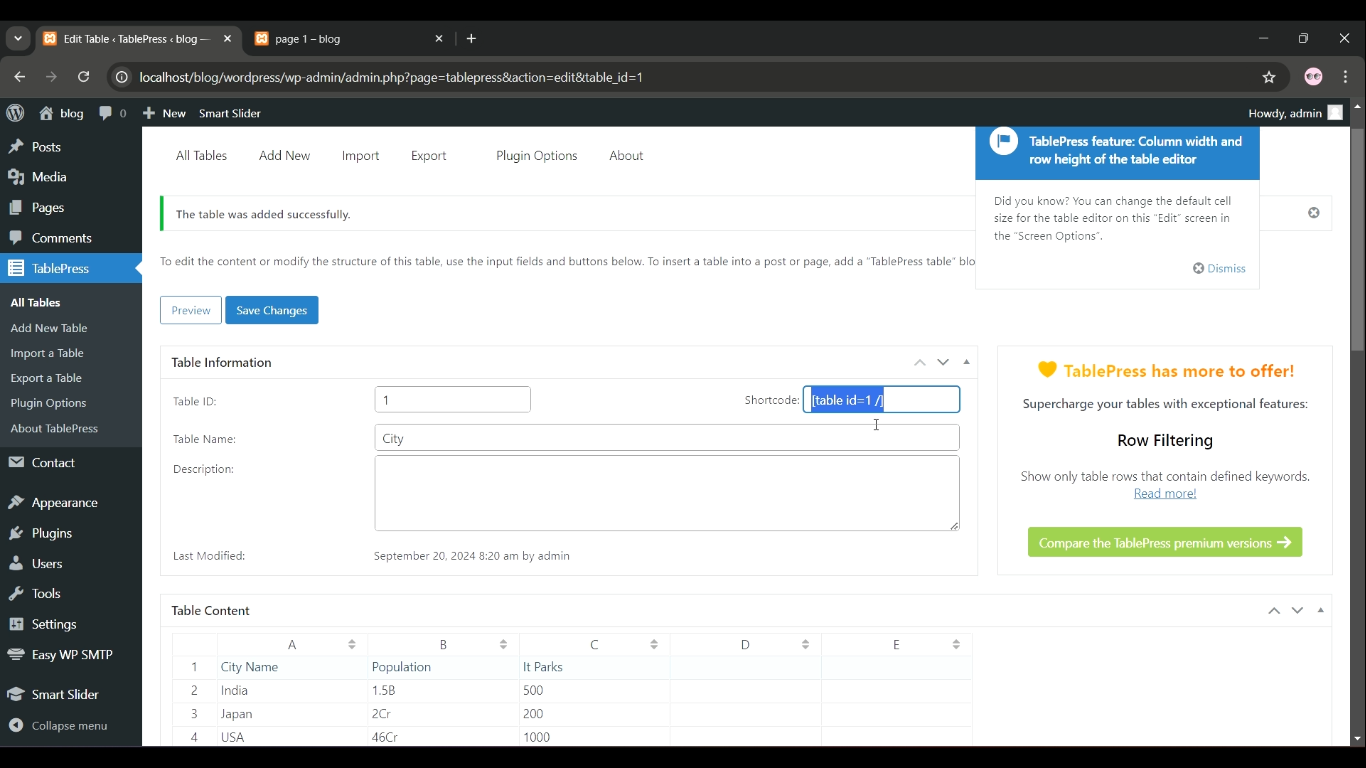
Task: Dismiss the TablePress feature pointer
Action: coord(1219,268)
